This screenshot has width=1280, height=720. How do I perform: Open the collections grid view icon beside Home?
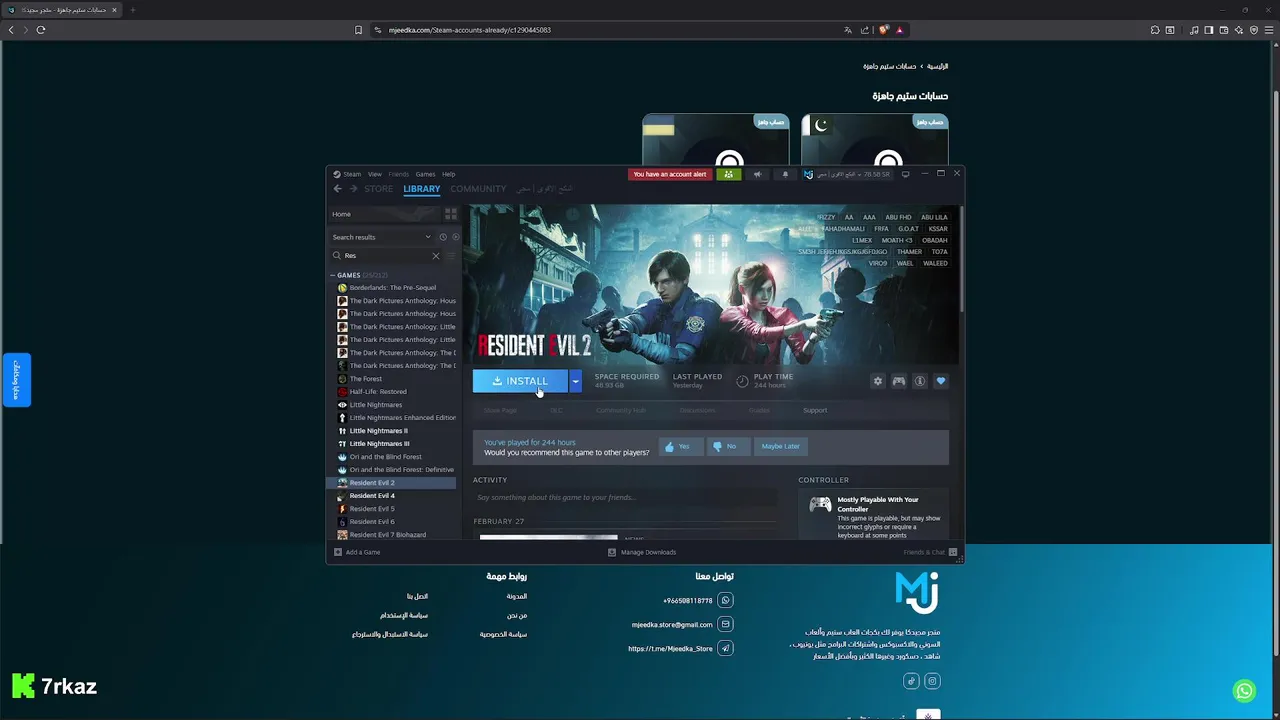[x=450, y=214]
